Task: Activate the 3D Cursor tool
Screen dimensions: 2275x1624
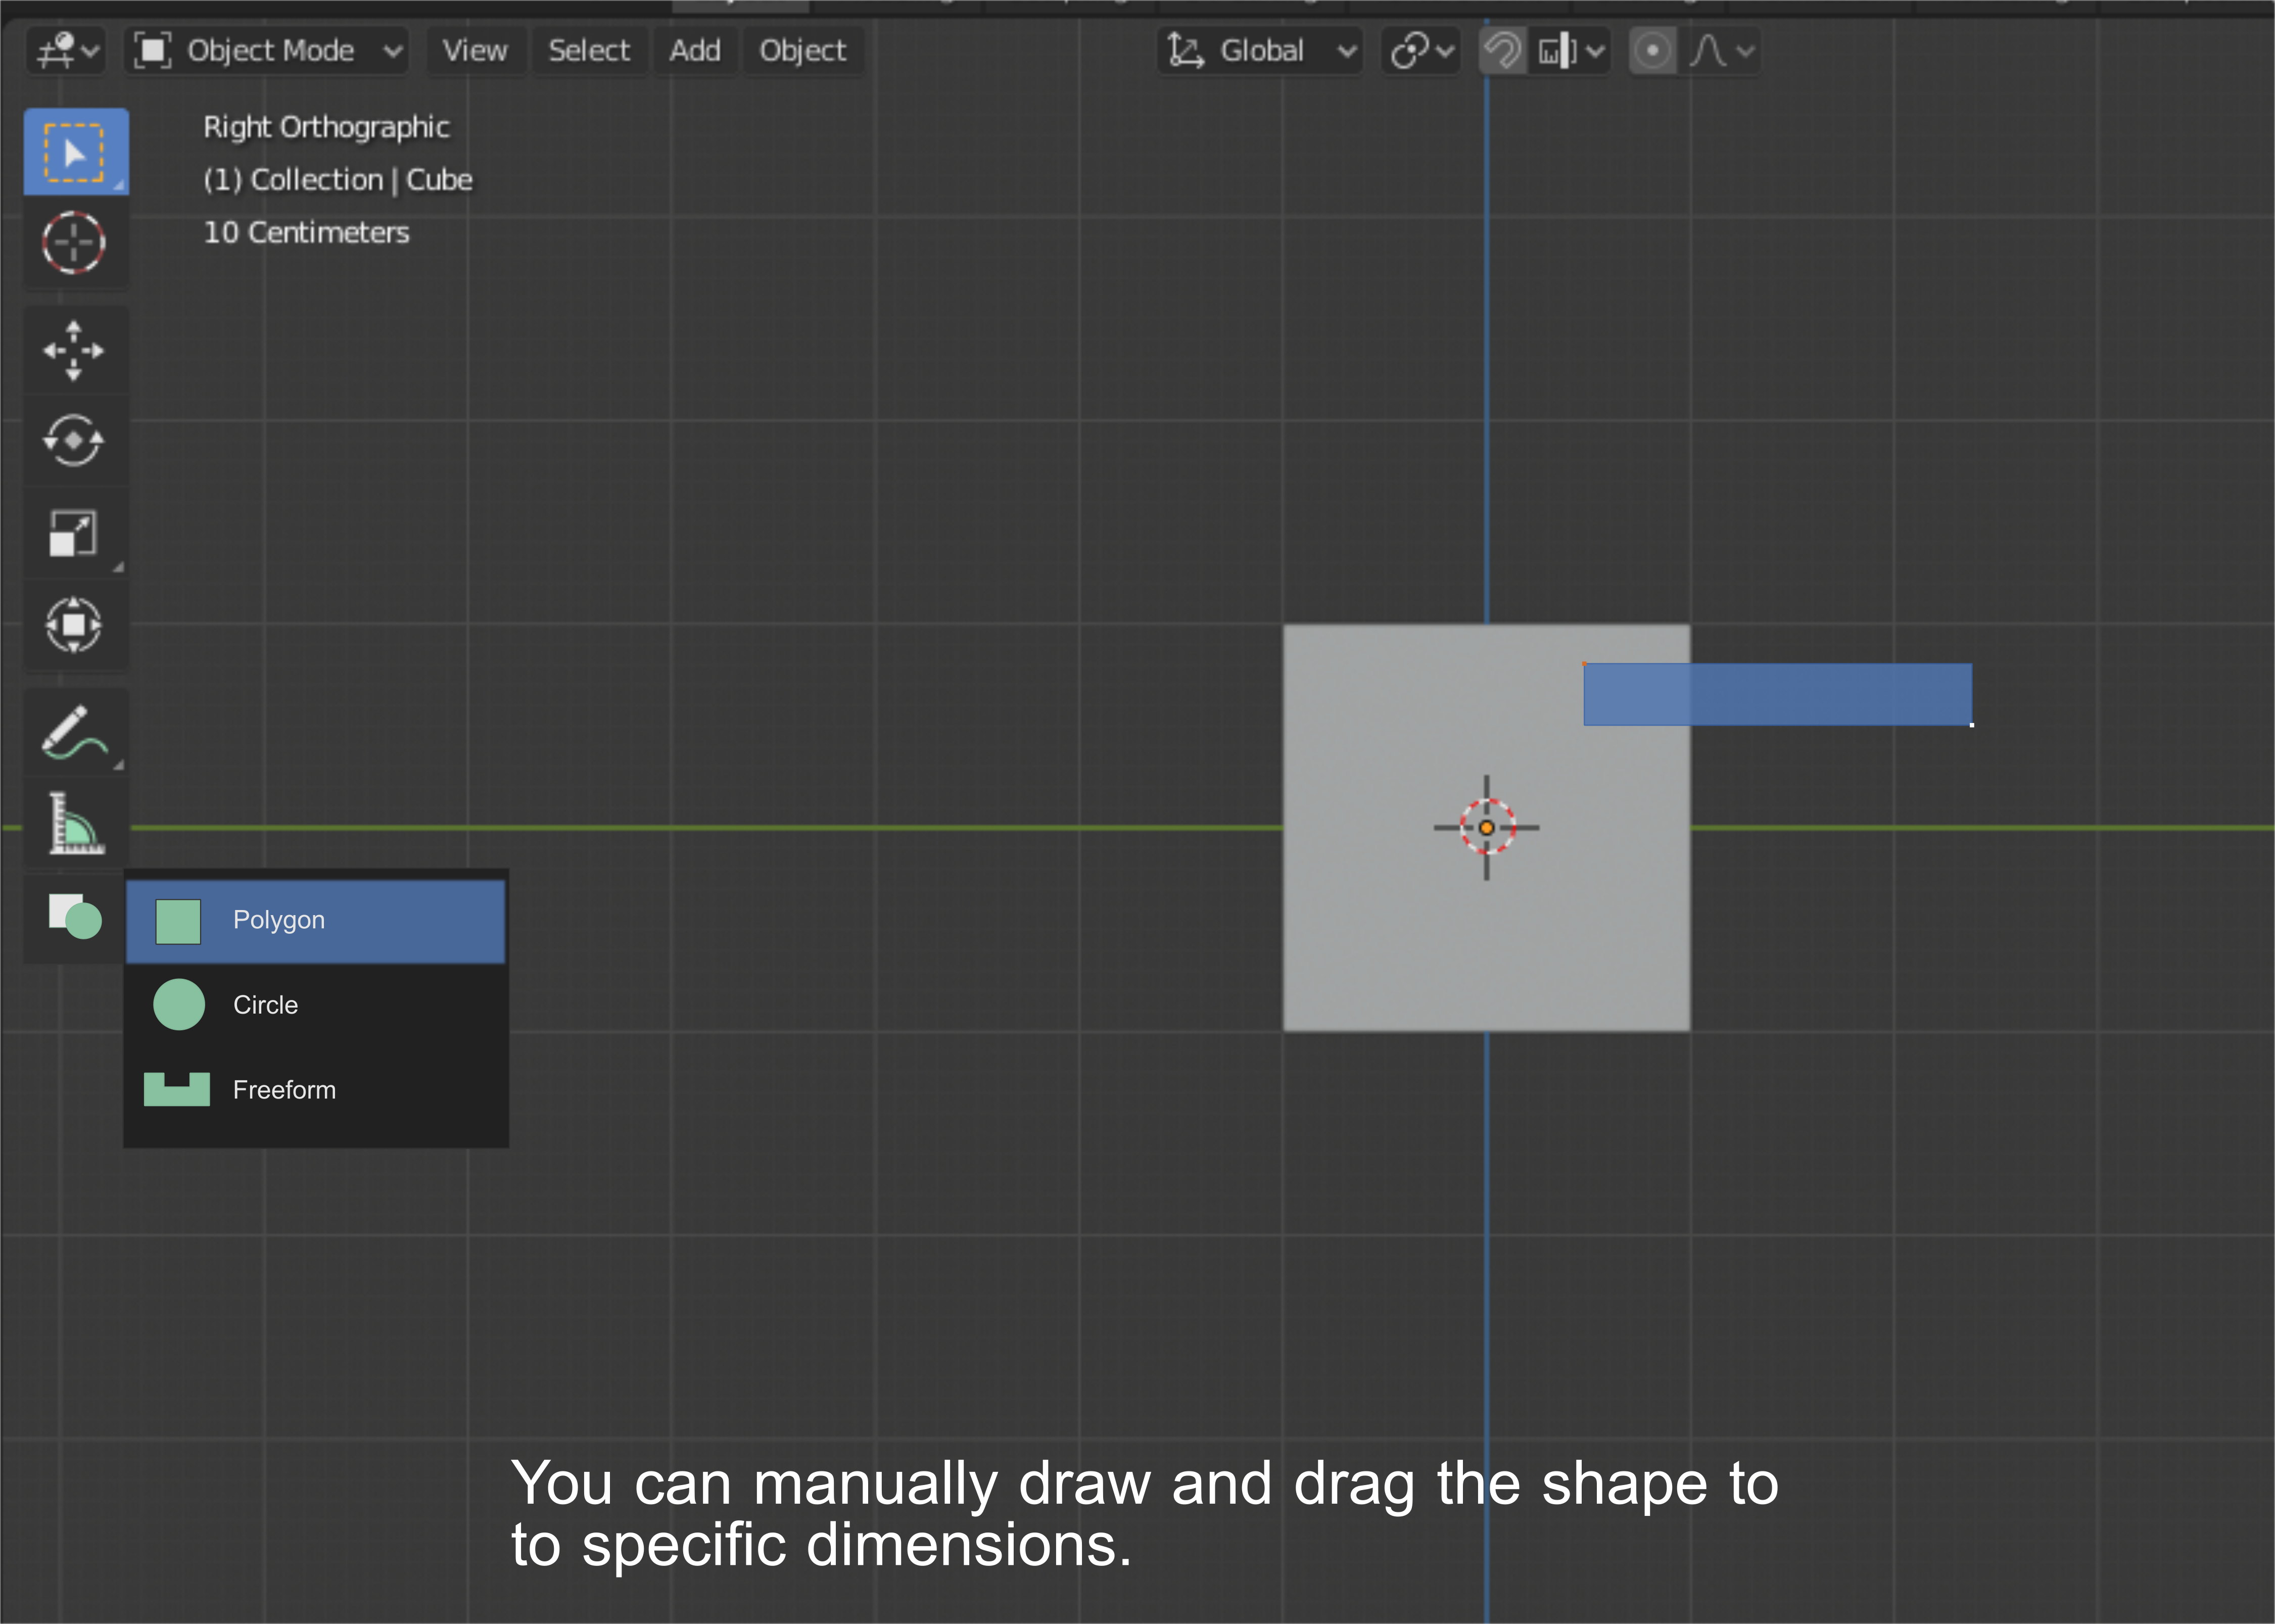Action: click(74, 242)
